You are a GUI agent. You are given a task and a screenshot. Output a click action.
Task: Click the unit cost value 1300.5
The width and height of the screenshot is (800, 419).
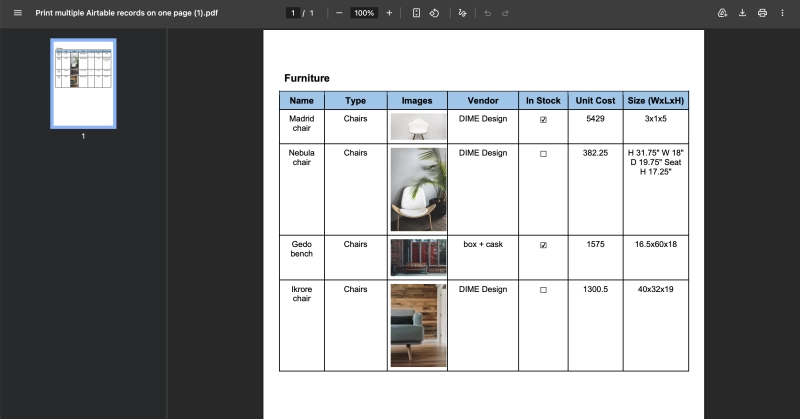click(x=595, y=289)
